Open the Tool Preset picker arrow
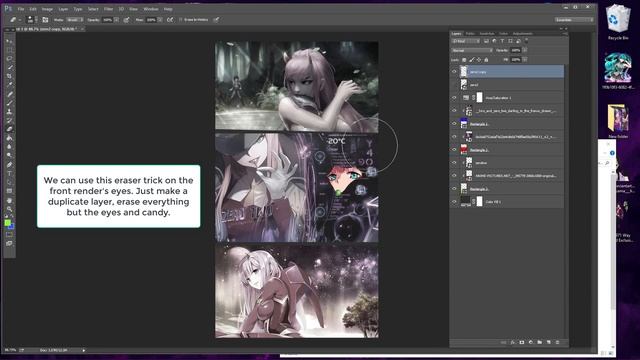This screenshot has height=360, width=640. click(20, 20)
